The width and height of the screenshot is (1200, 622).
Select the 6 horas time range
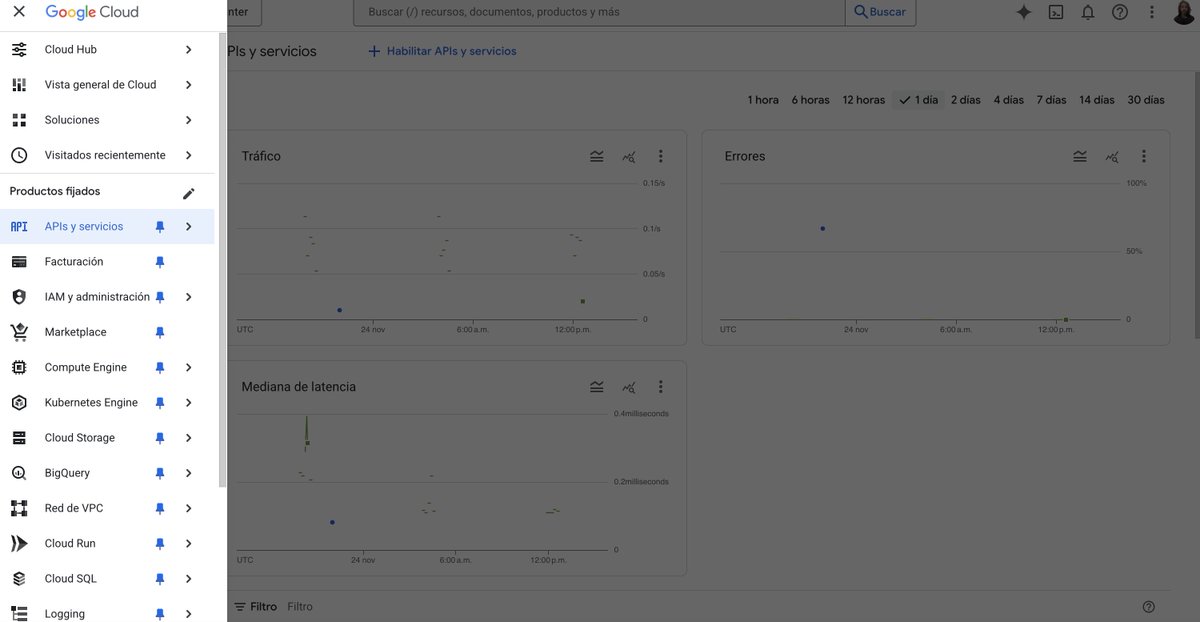[811, 100]
